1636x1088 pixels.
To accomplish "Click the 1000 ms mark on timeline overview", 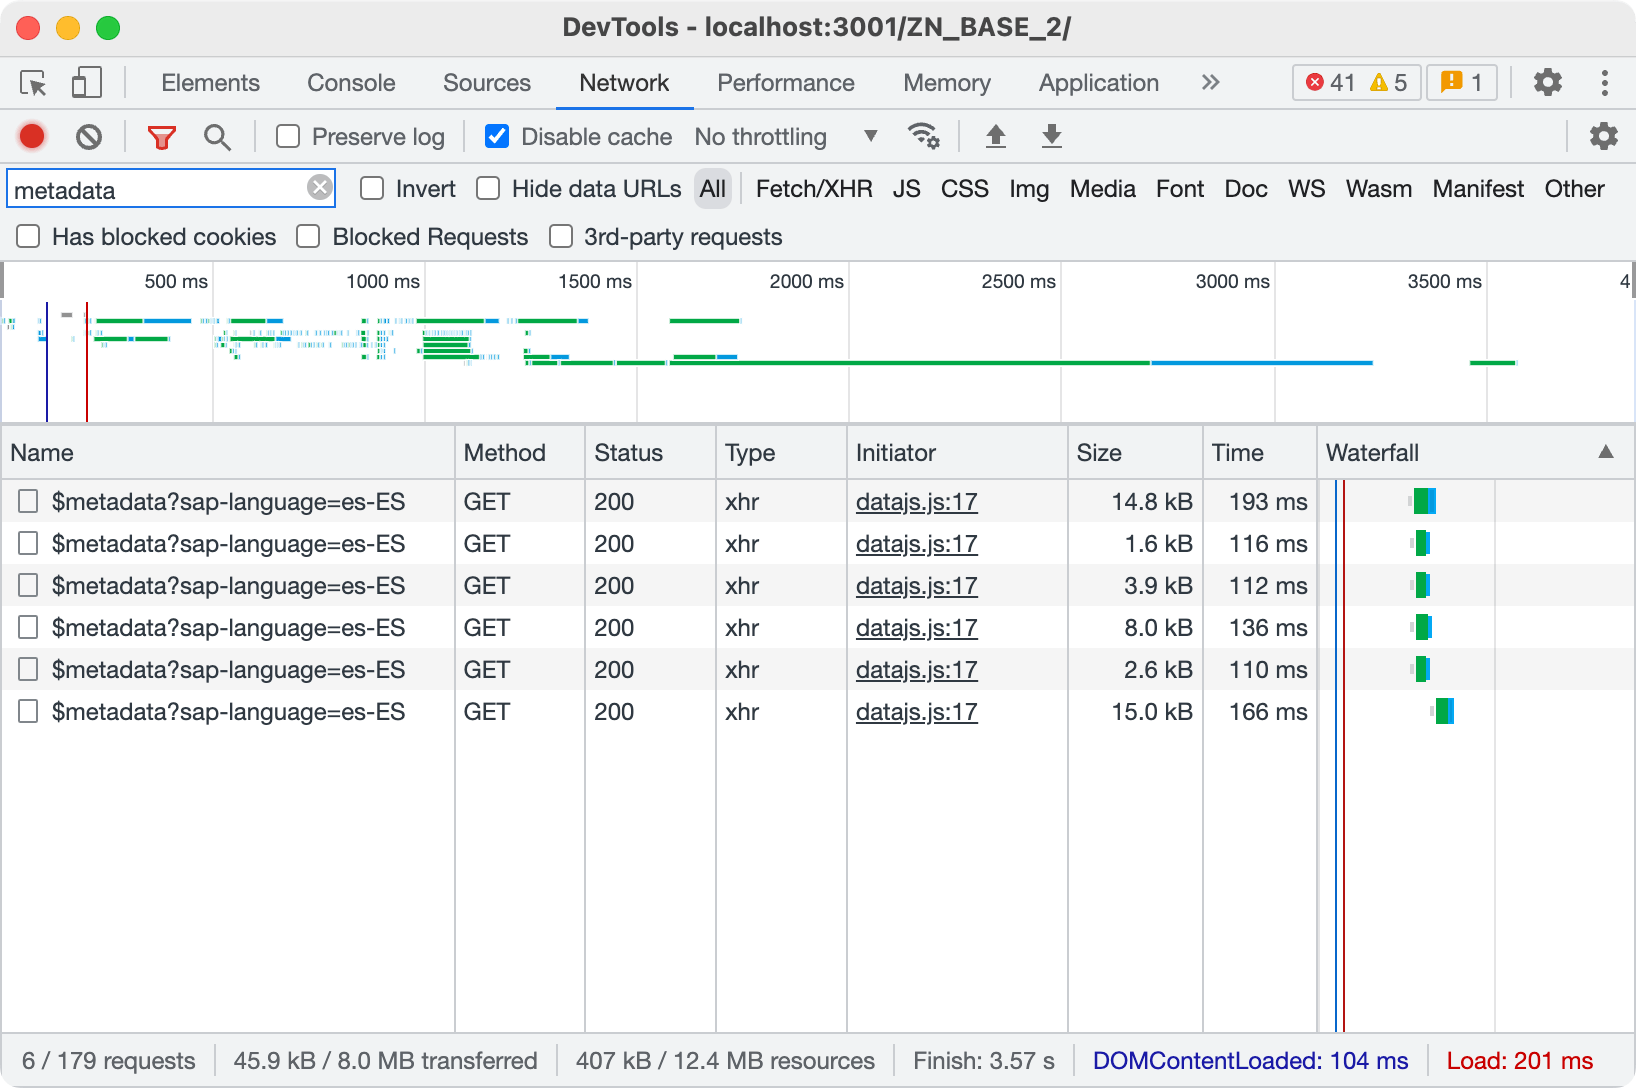I will (x=383, y=282).
